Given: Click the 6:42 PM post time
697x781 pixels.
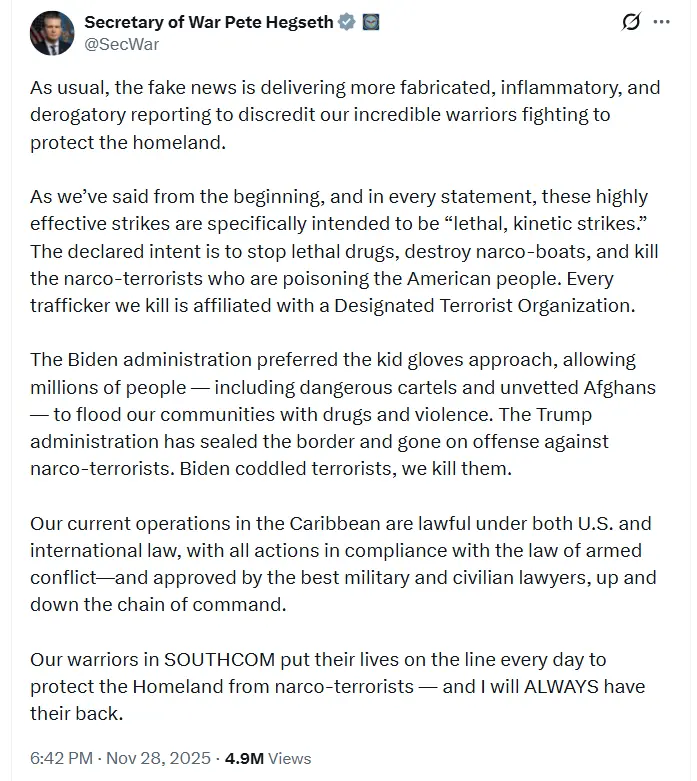Looking at the screenshot, I should (61, 758).
